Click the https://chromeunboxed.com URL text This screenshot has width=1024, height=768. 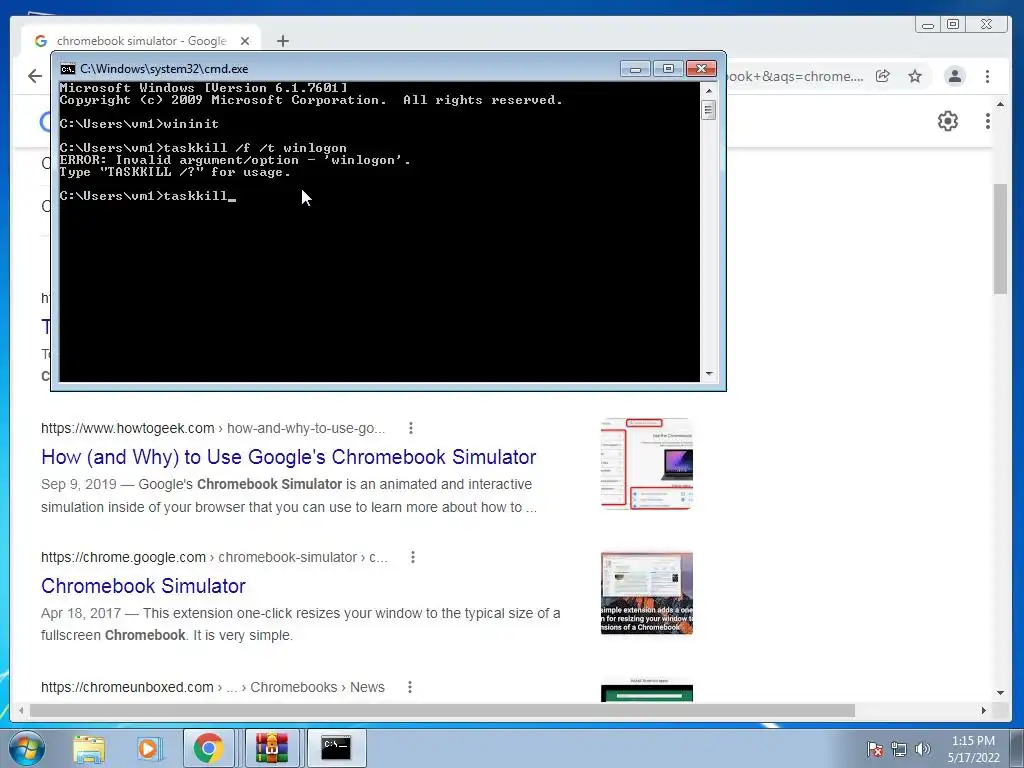127,687
